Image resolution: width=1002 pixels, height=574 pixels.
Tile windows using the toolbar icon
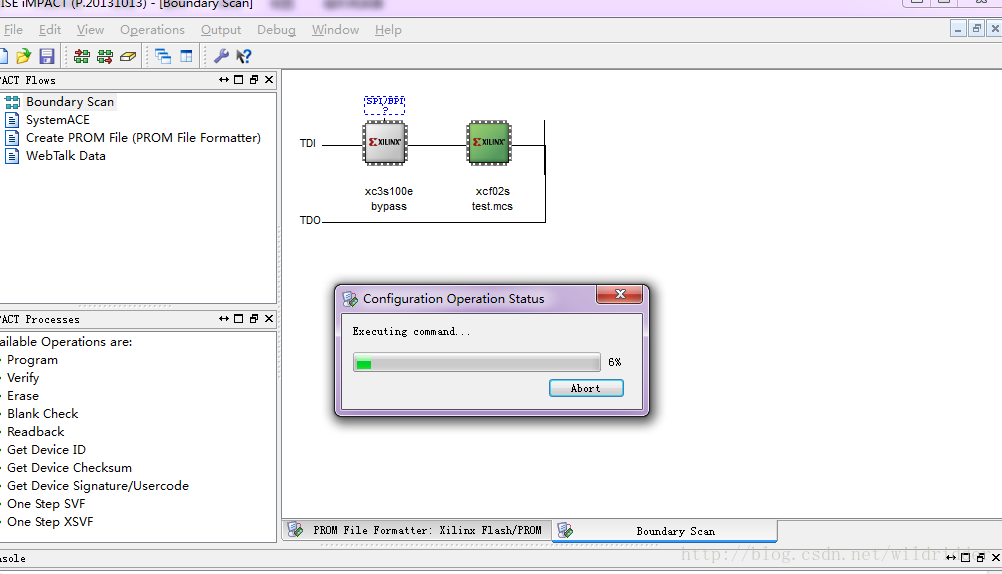click(186, 56)
